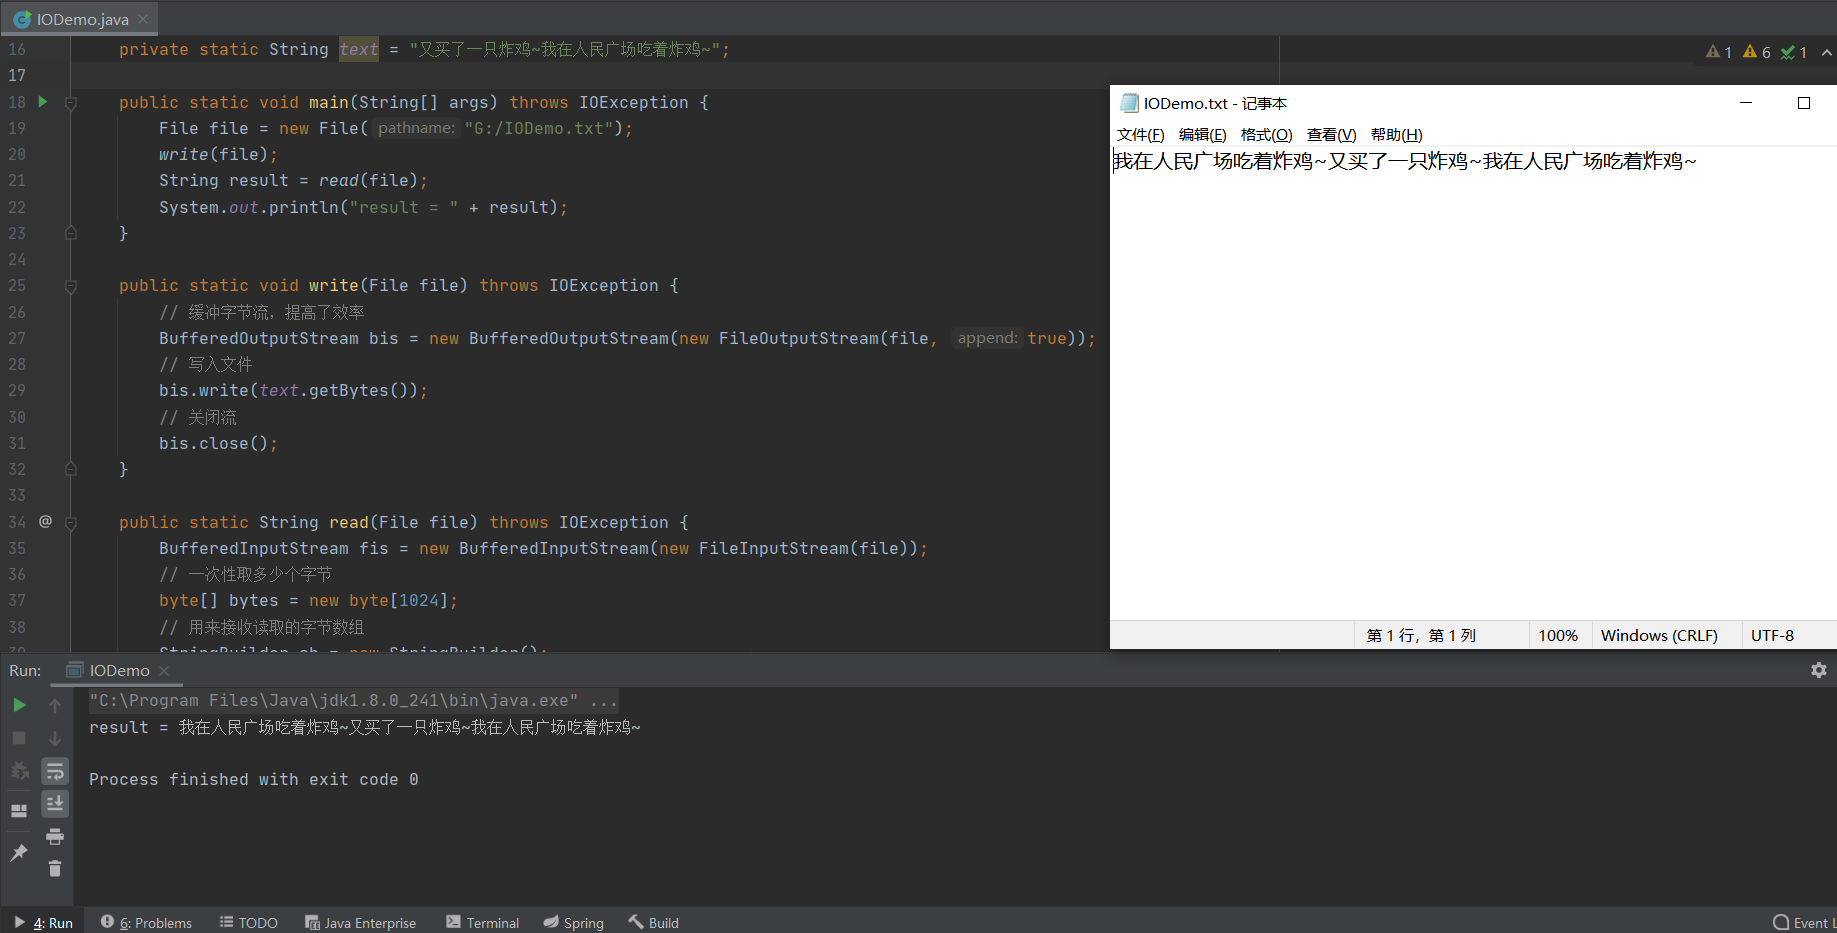Click the weak warning indicator showing 6
Screen dimensions: 1837x933
click(x=1757, y=52)
